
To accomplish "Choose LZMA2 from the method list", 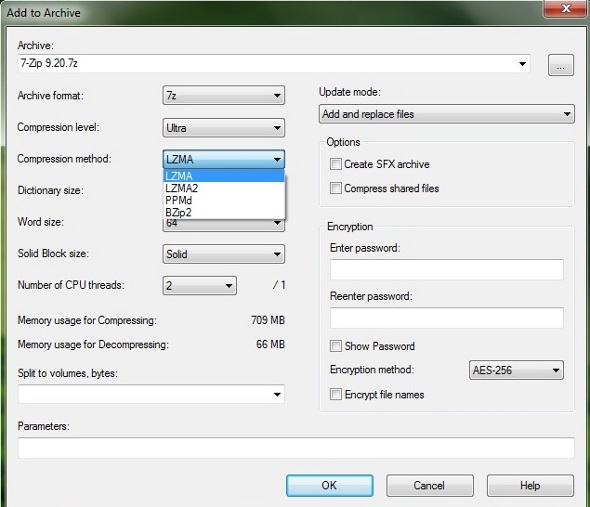I will (224, 188).
